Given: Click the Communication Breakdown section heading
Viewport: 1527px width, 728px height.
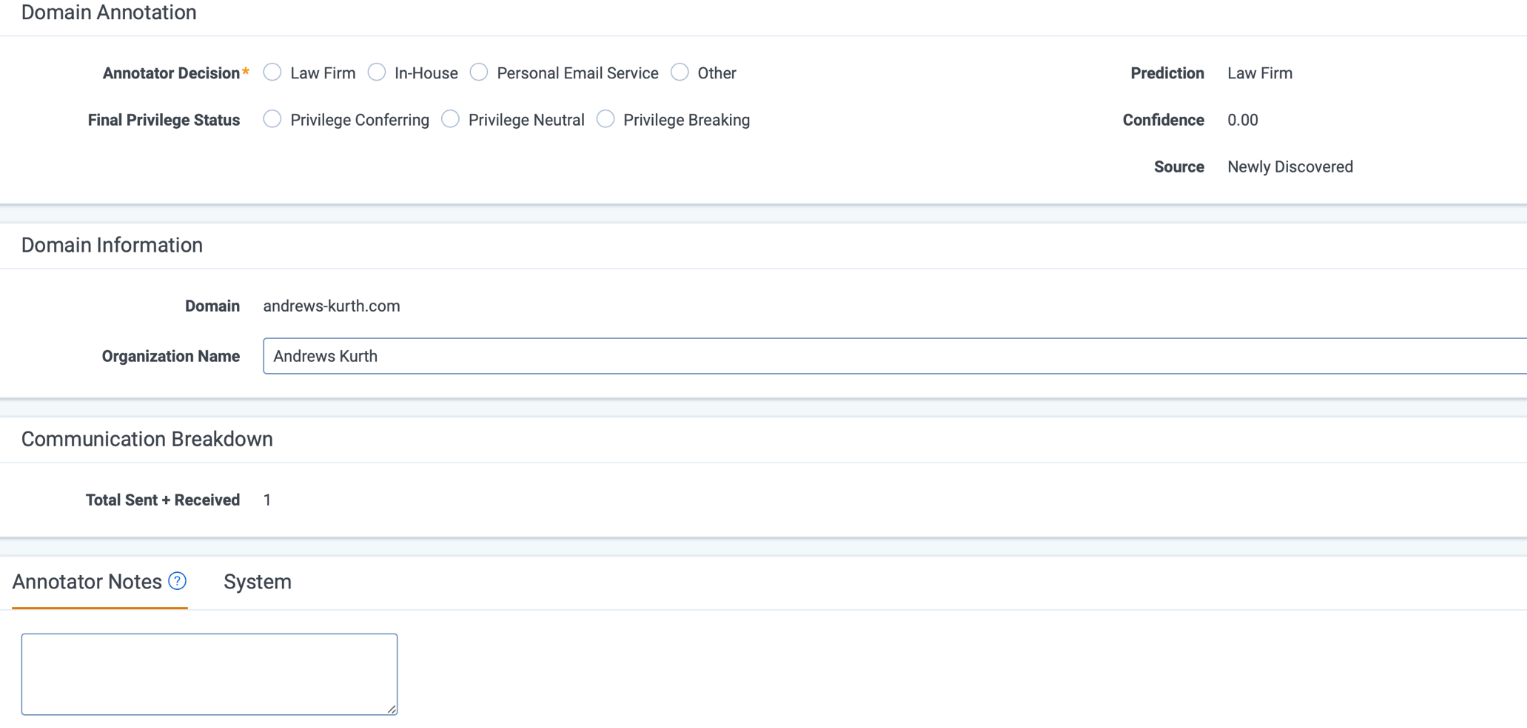Looking at the screenshot, I should 147,439.
